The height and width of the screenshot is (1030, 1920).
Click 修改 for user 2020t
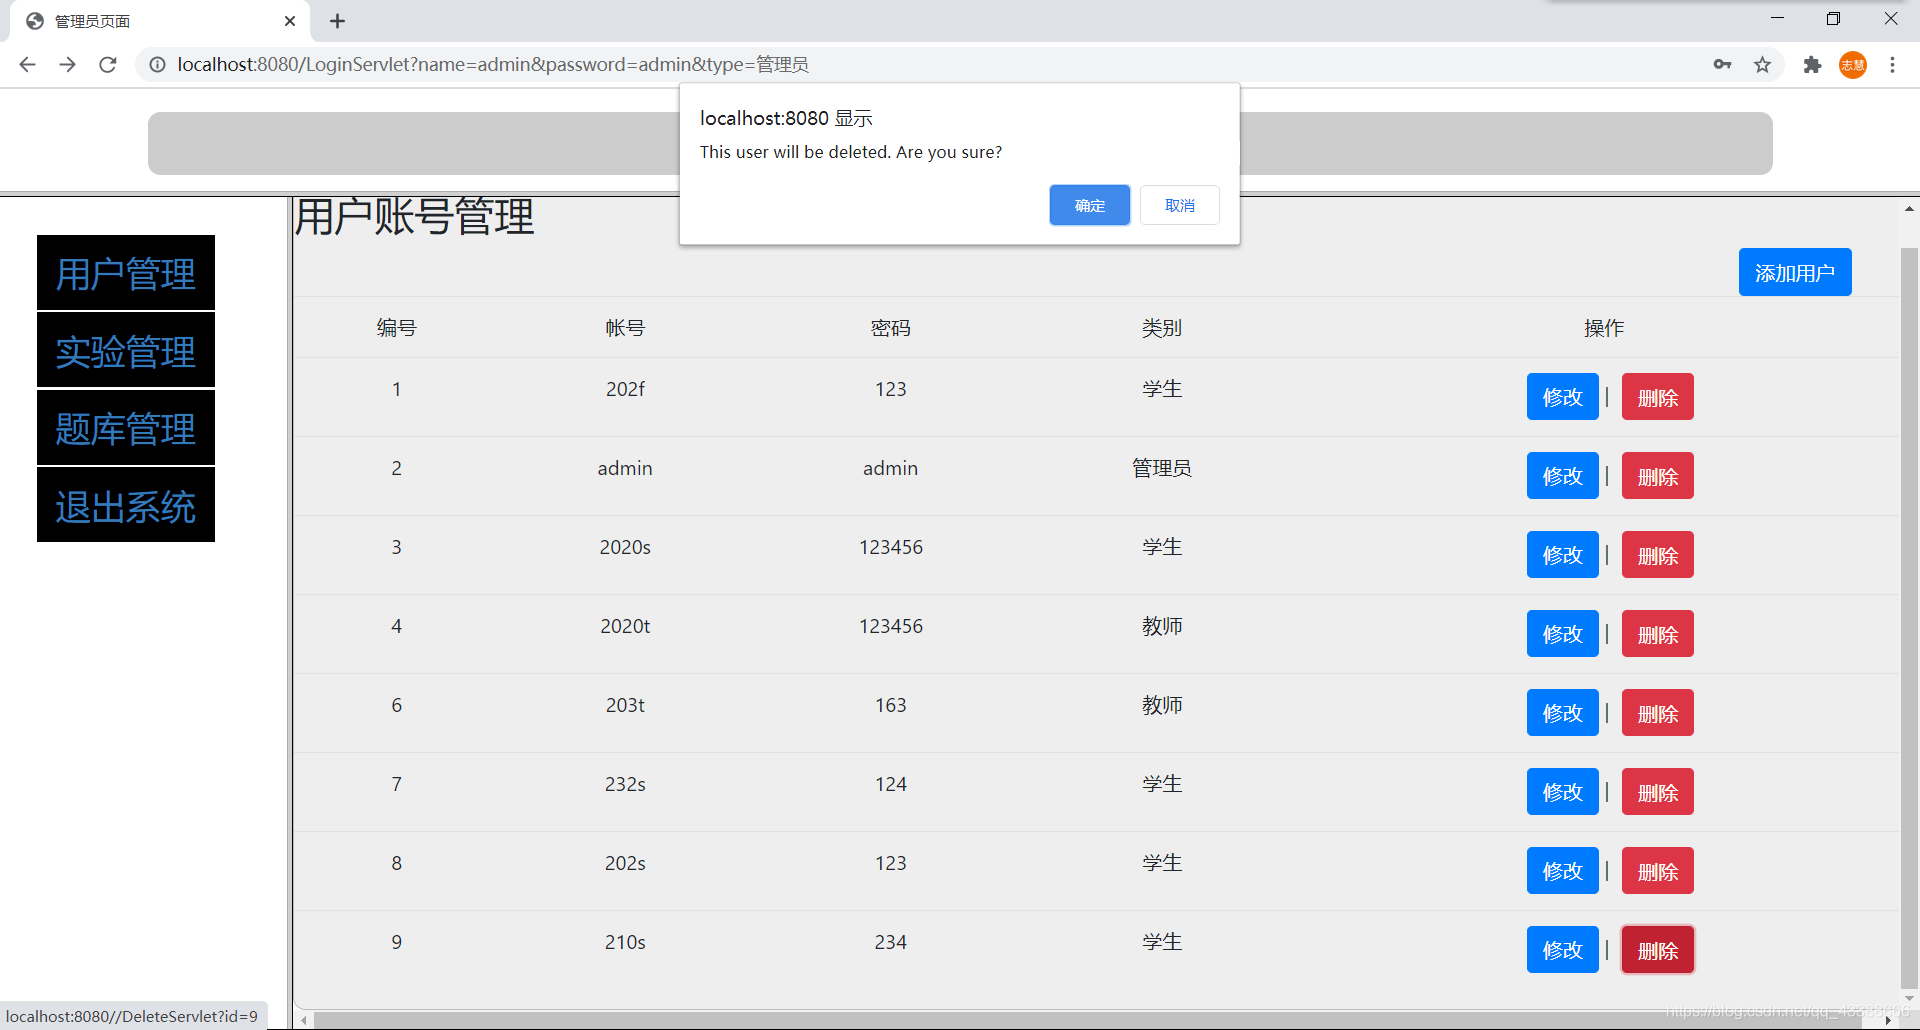(x=1562, y=634)
